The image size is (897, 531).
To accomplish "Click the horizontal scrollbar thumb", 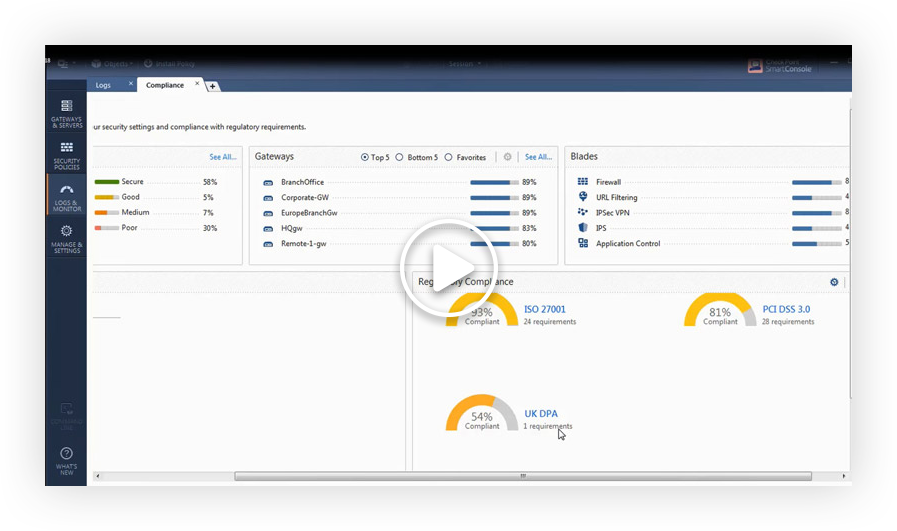I will (x=523, y=476).
